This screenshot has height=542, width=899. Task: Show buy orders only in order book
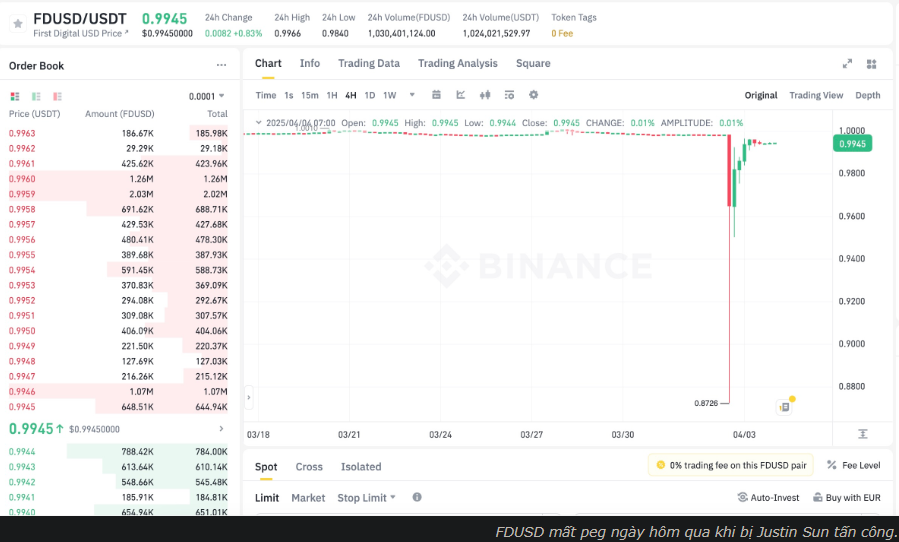(36, 96)
